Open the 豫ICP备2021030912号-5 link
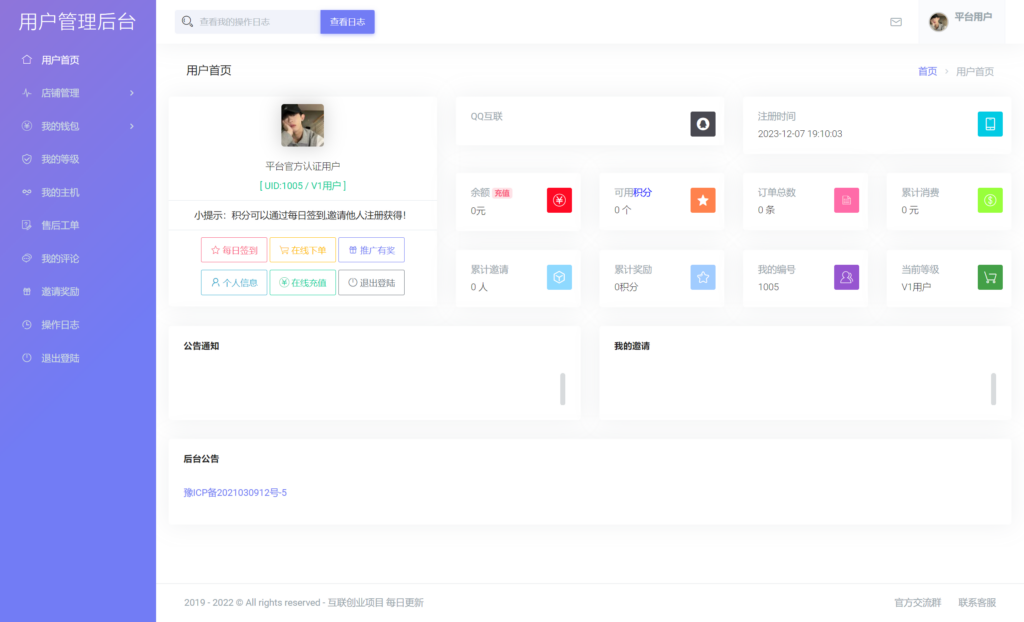The width and height of the screenshot is (1024, 622). 235,493
